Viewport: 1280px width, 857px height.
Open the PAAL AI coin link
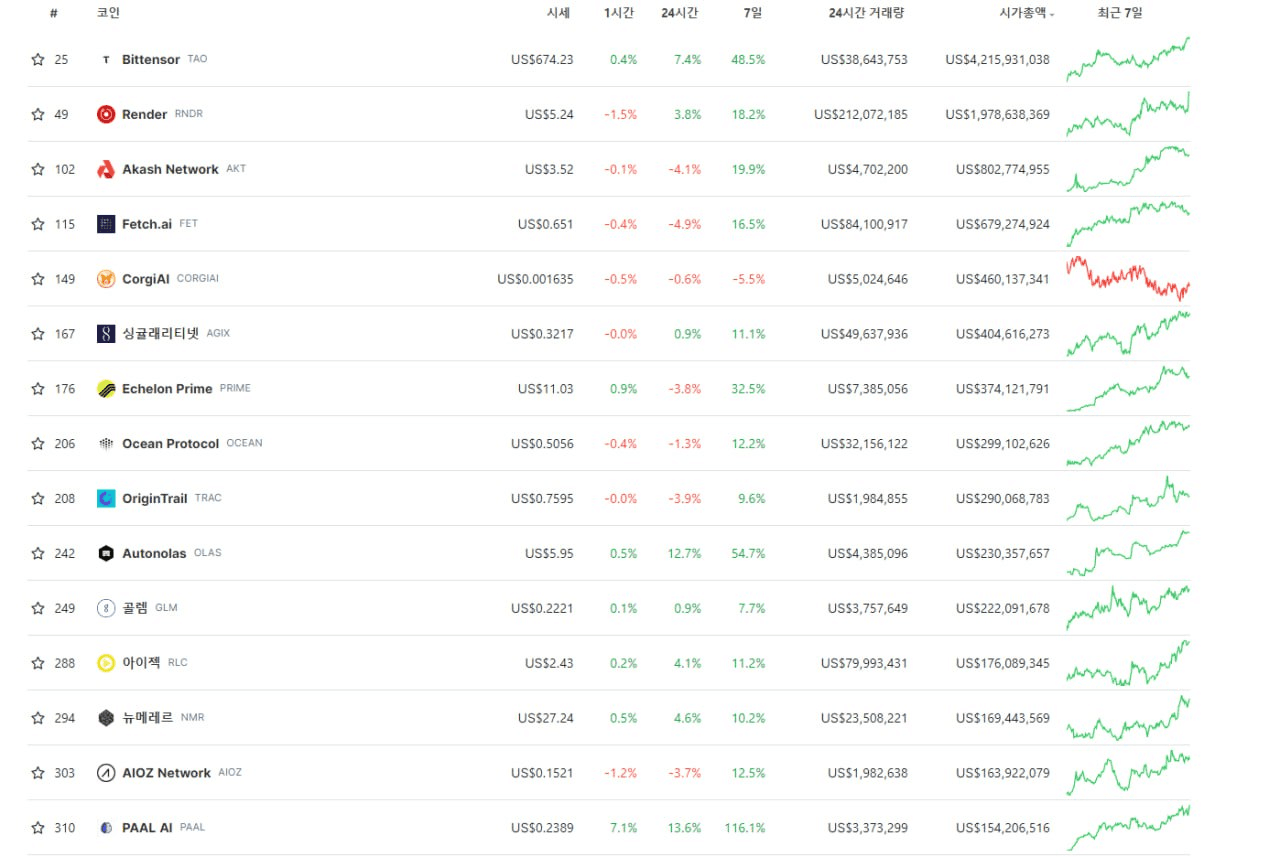coord(147,828)
